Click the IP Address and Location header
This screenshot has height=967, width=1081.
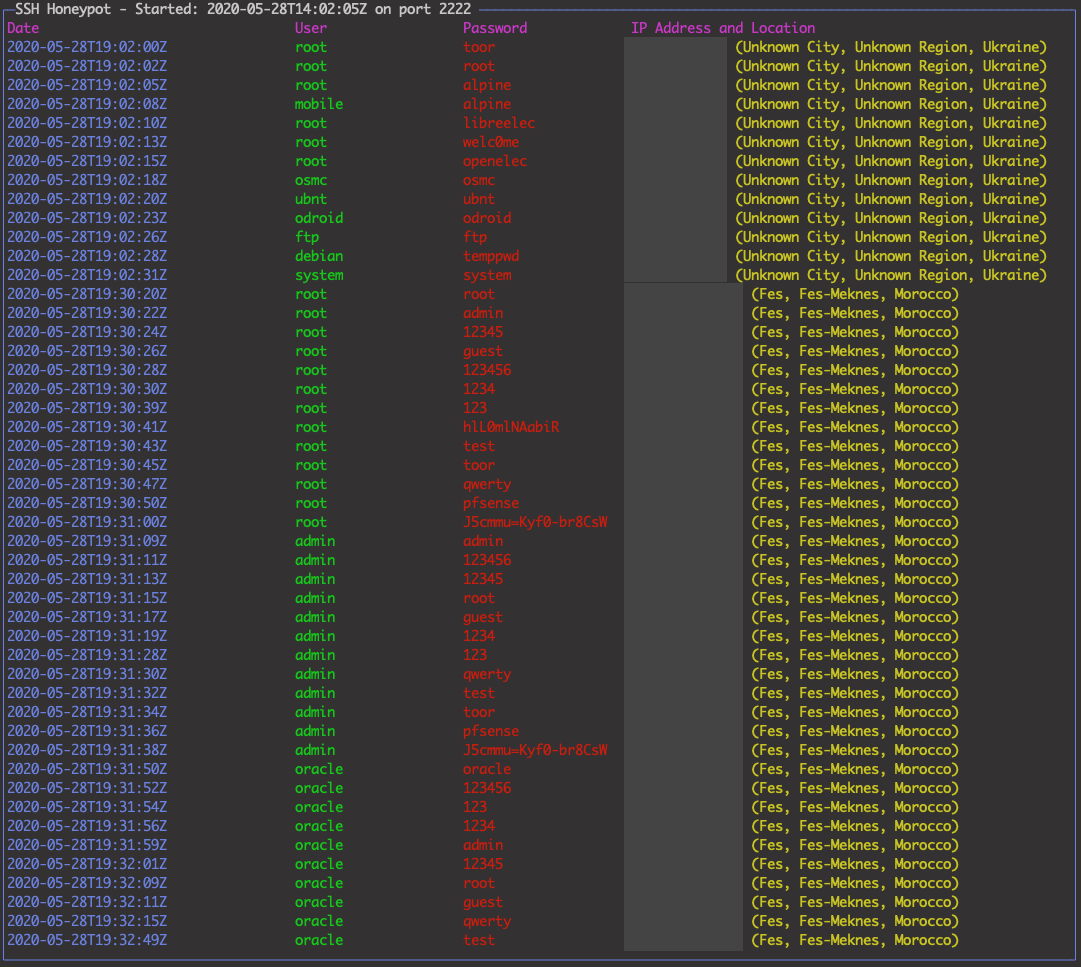(723, 28)
